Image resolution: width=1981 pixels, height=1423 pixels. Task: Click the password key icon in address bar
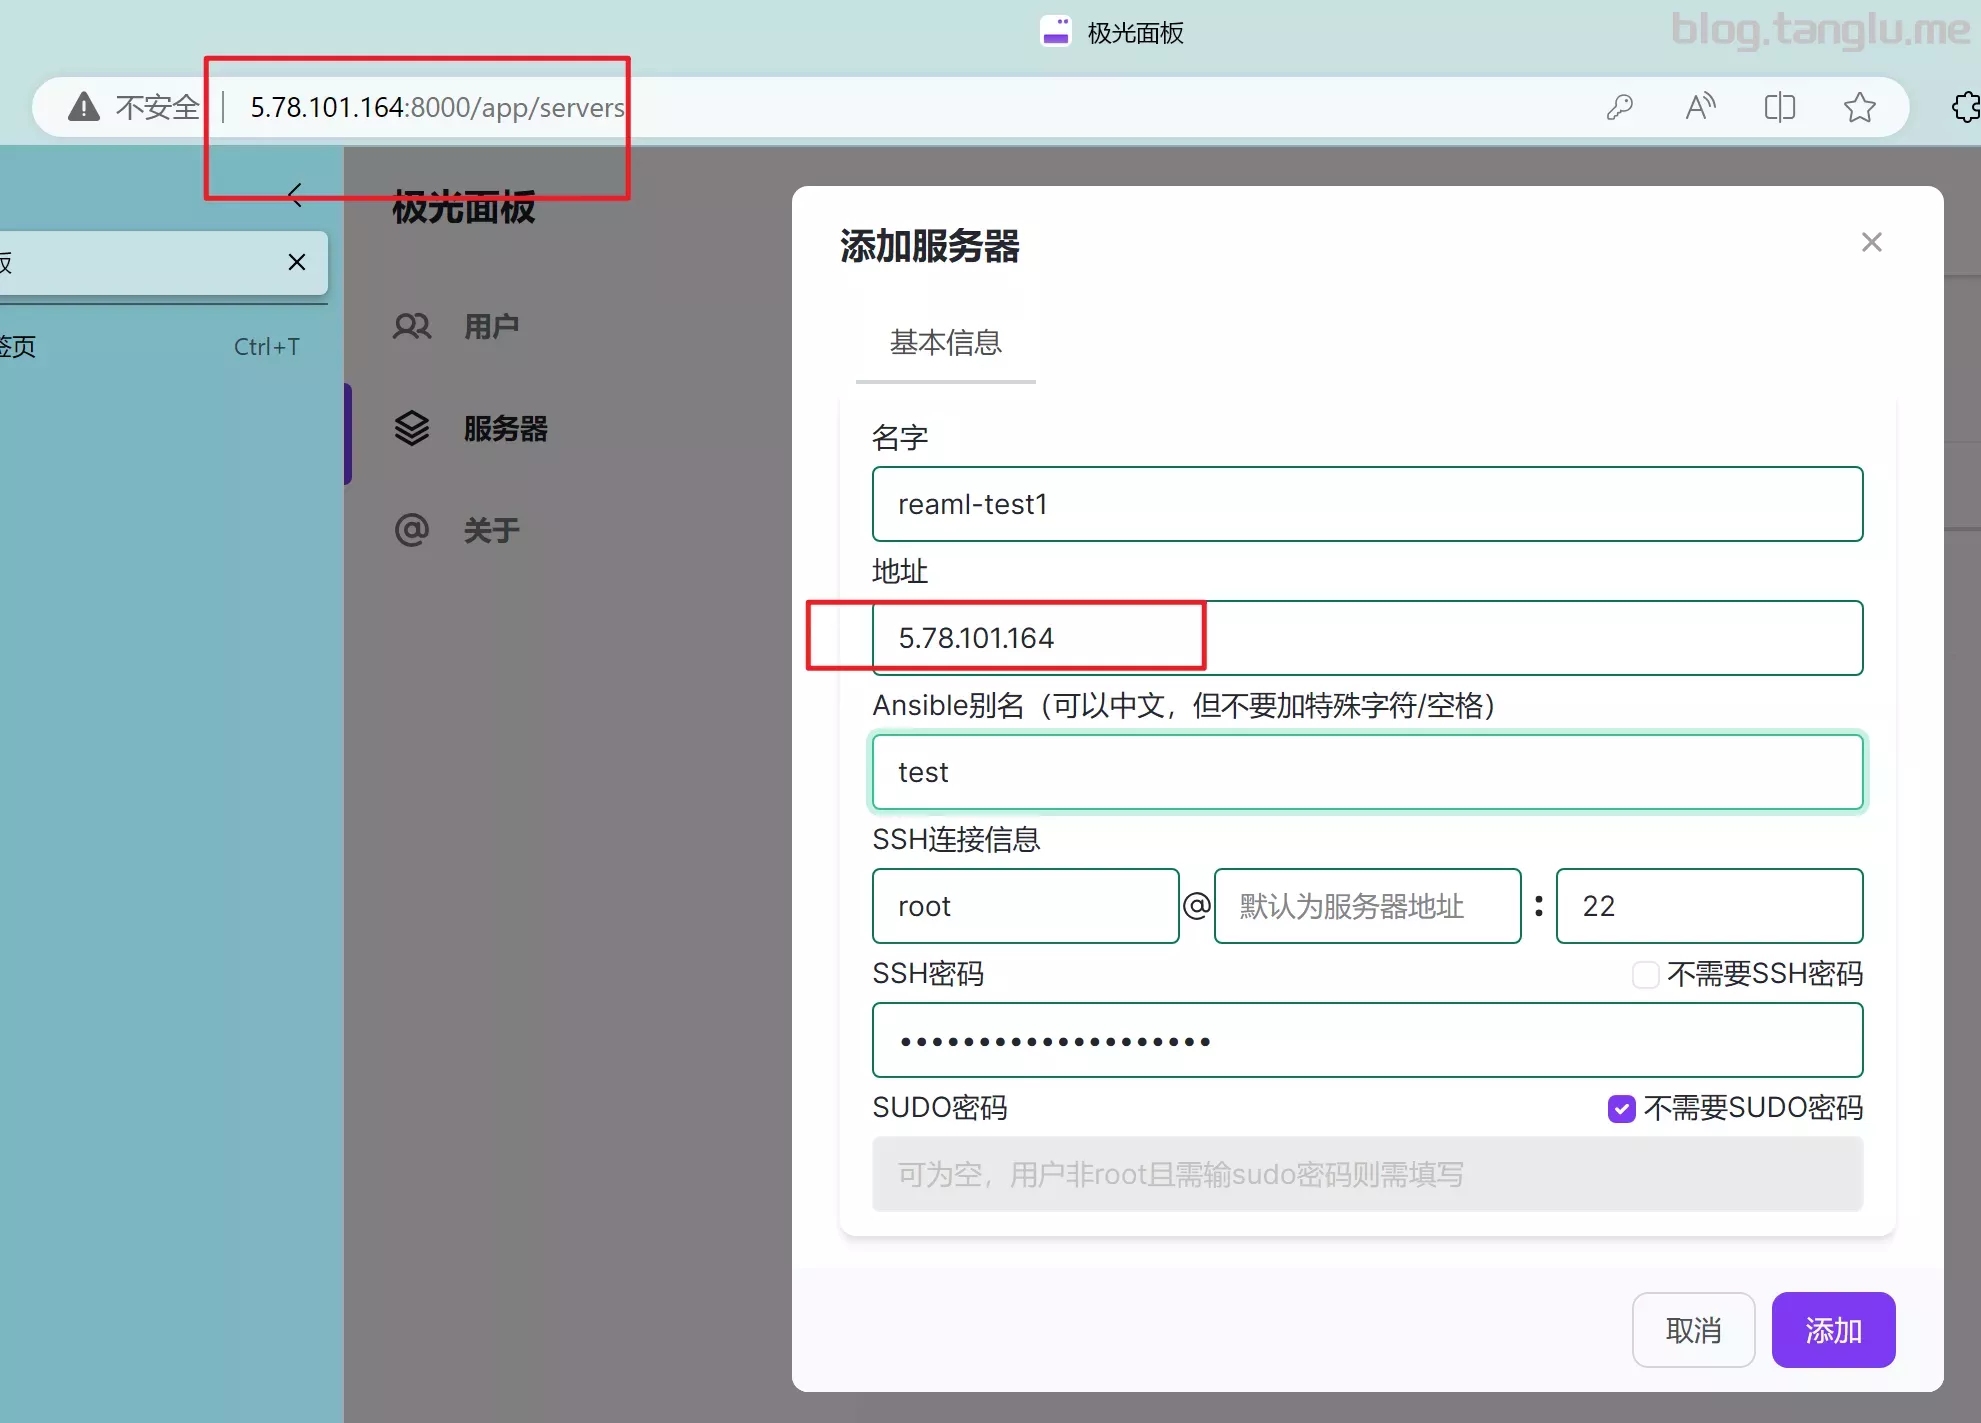(x=1619, y=107)
